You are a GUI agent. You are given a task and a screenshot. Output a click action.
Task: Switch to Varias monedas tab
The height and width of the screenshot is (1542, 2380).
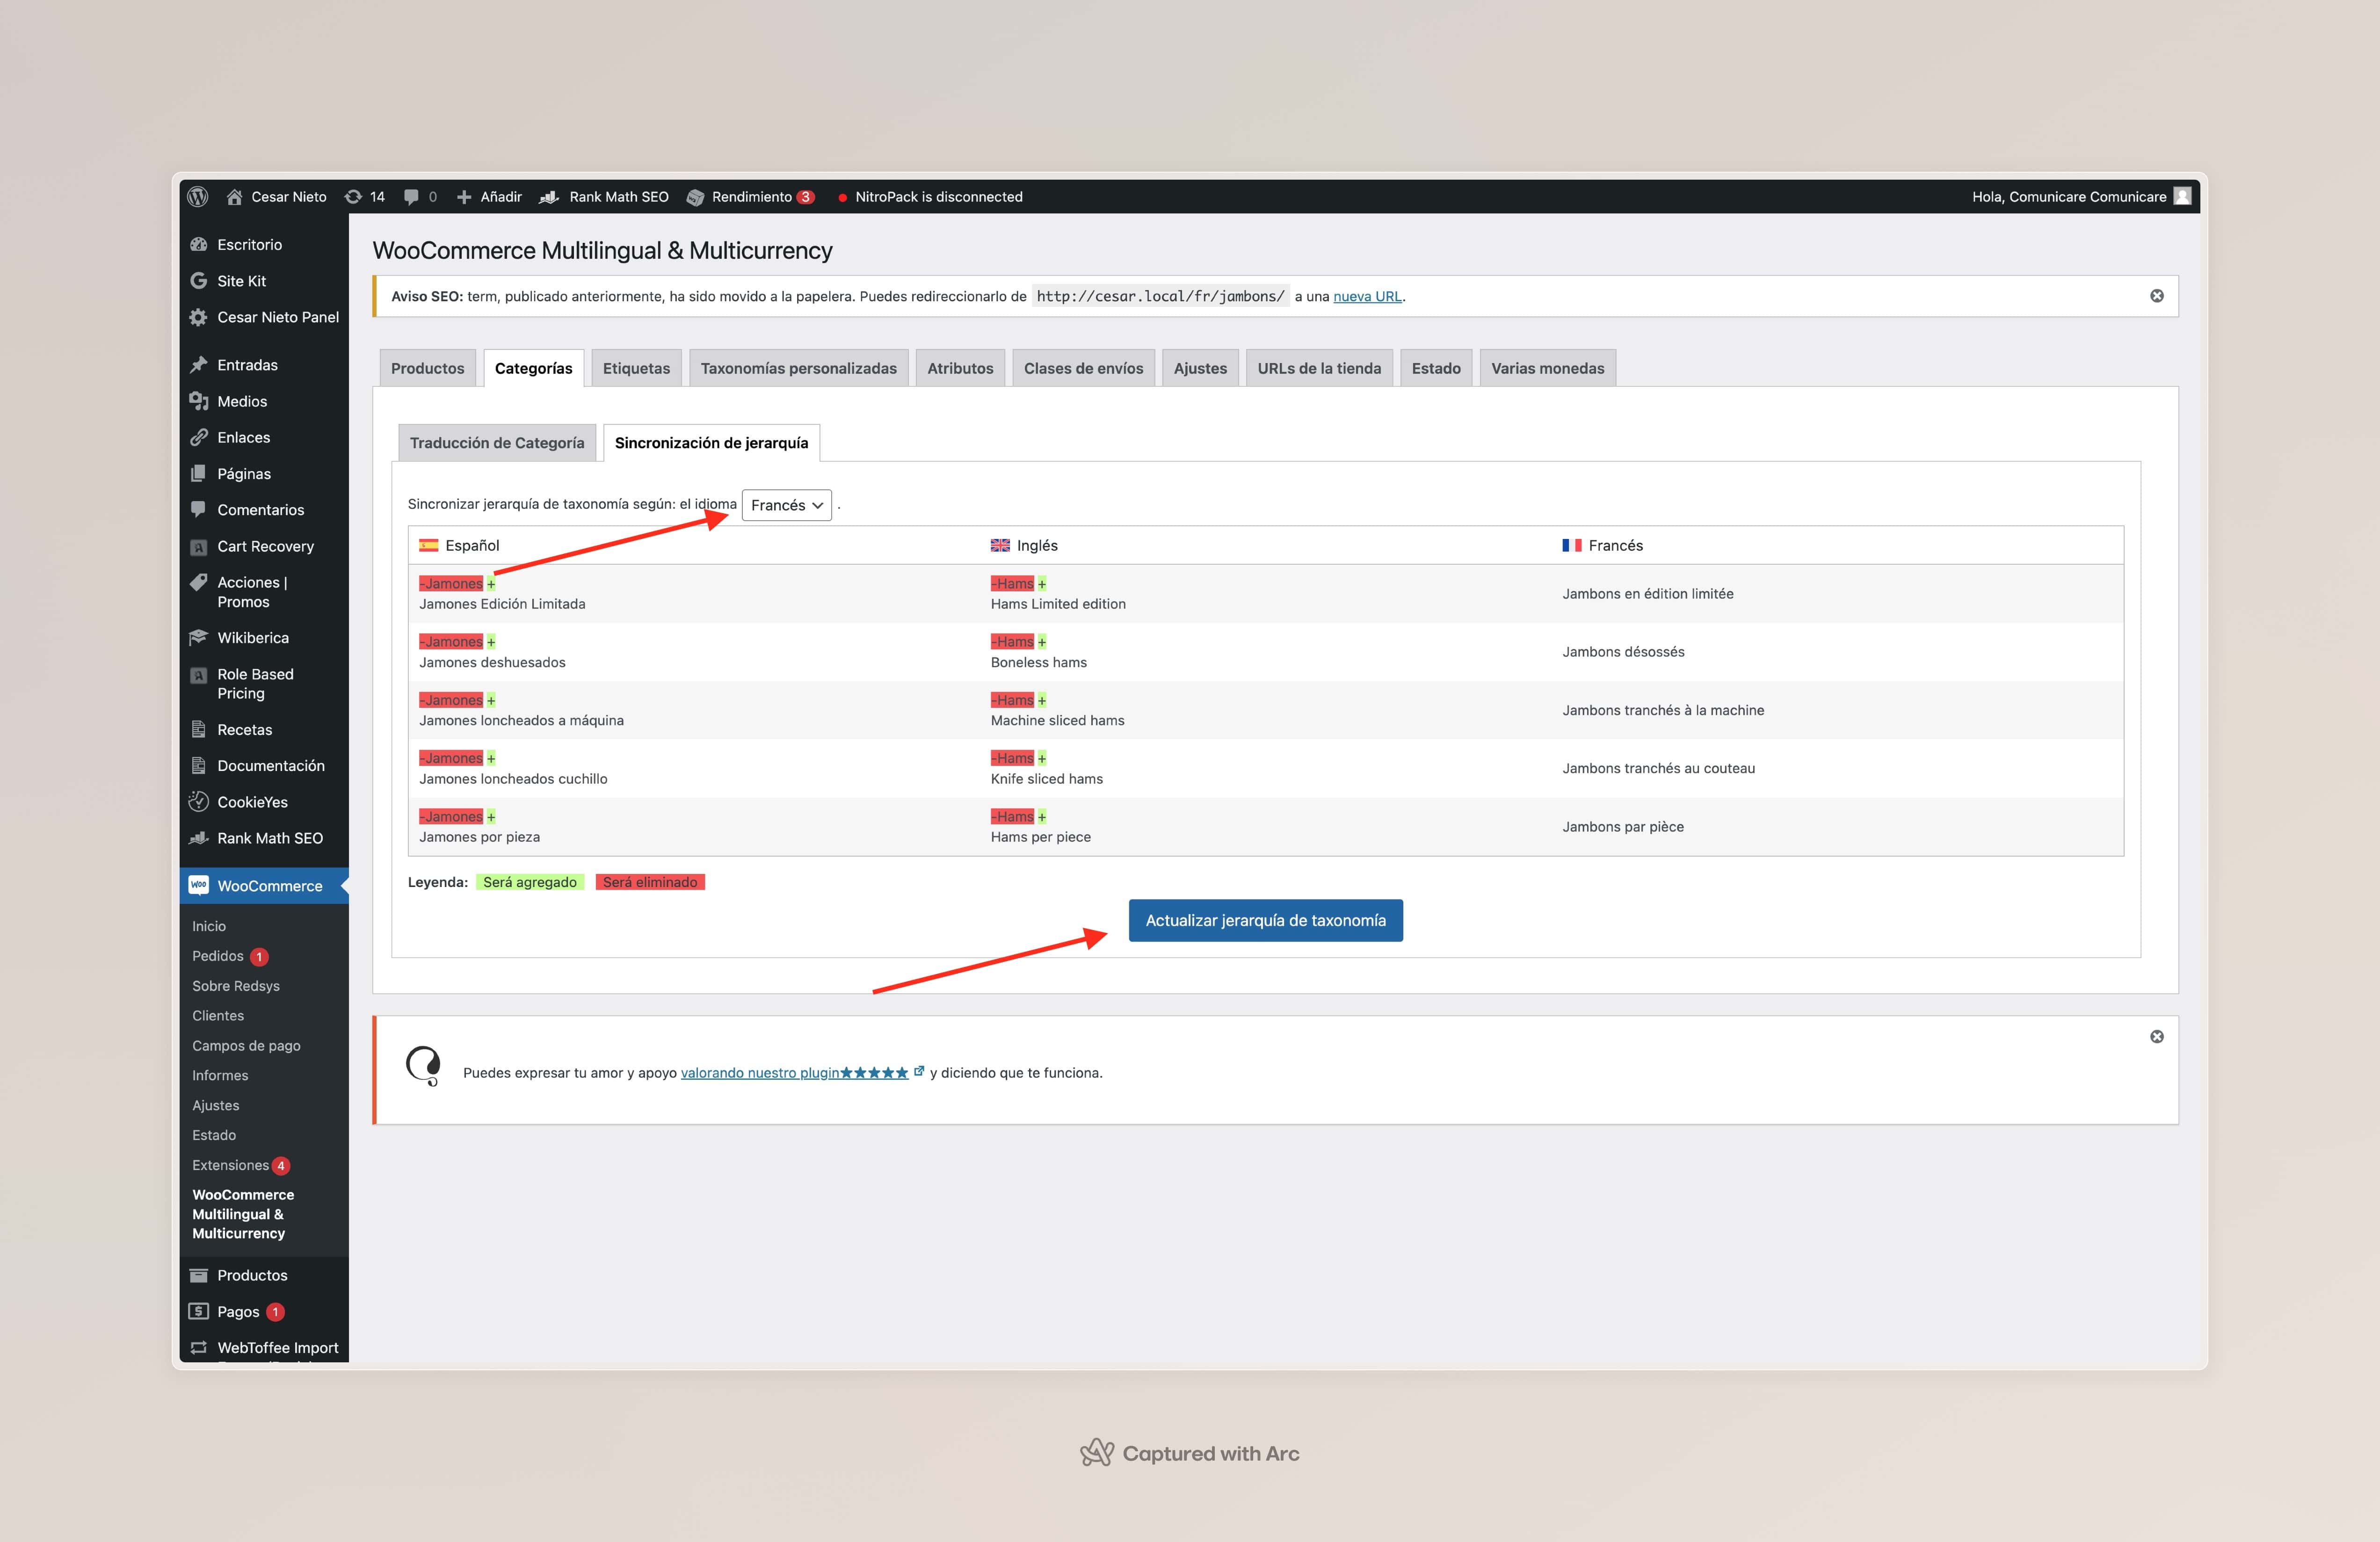[x=1547, y=368]
